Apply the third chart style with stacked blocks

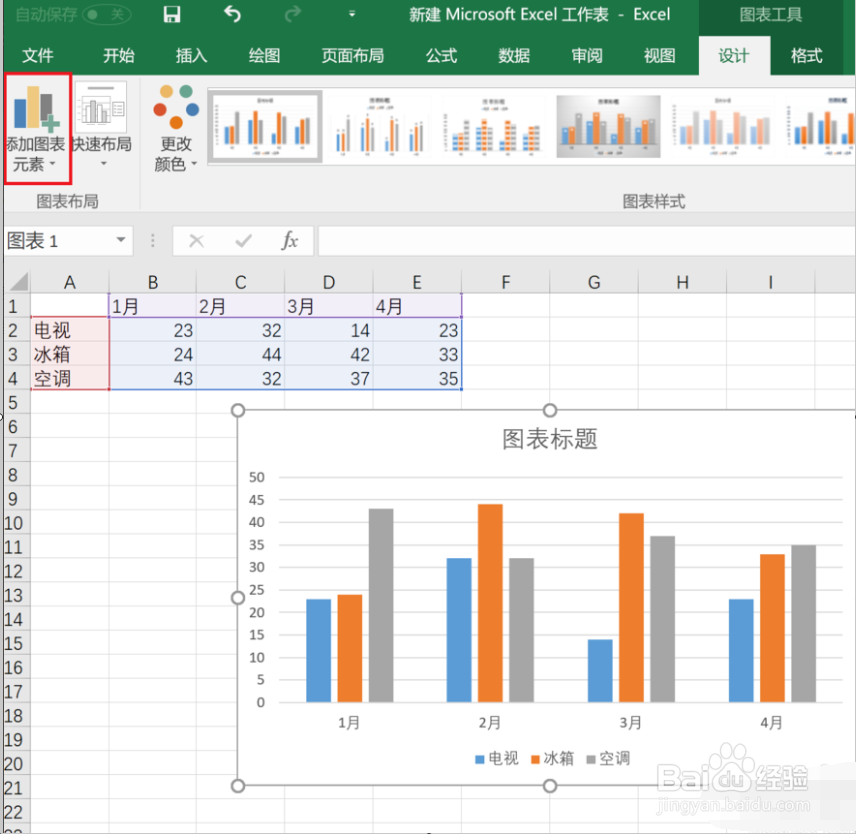pyautogui.click(x=493, y=127)
